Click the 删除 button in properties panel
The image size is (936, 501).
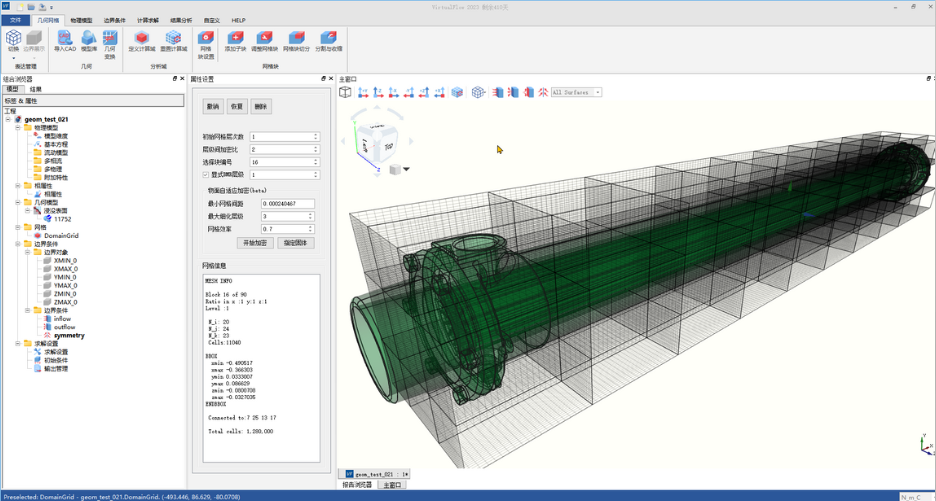(260, 106)
